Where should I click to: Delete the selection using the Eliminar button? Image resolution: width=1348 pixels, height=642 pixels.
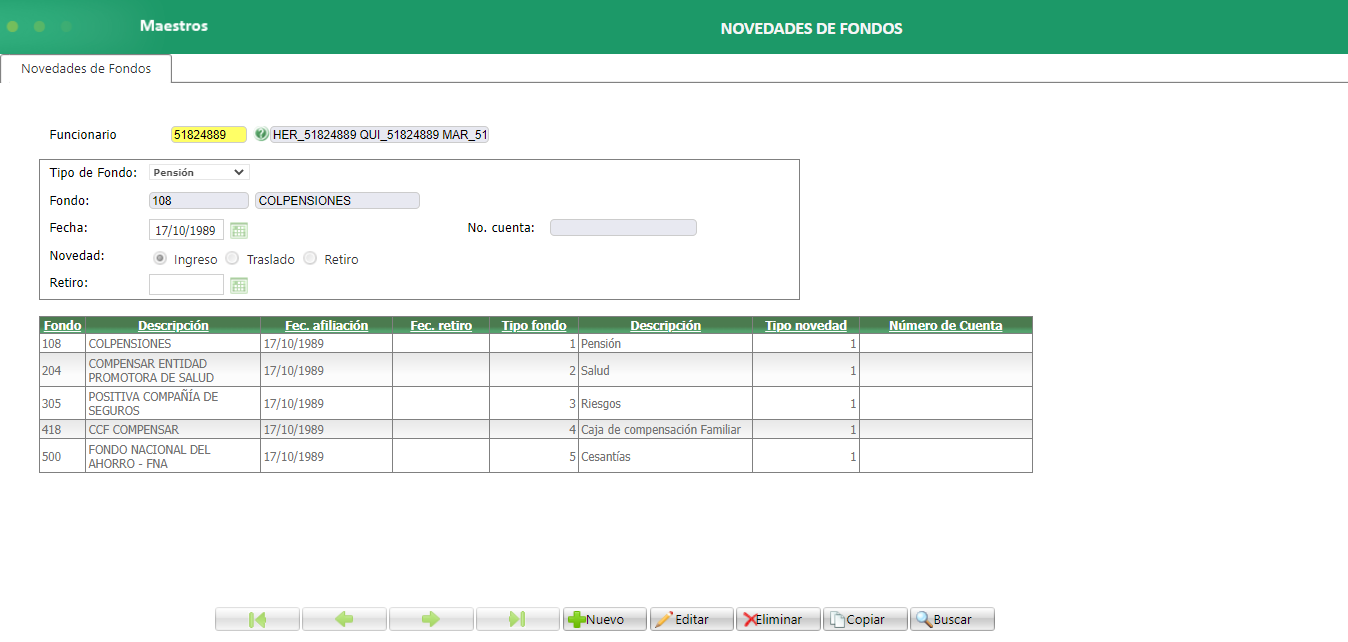coord(778,618)
